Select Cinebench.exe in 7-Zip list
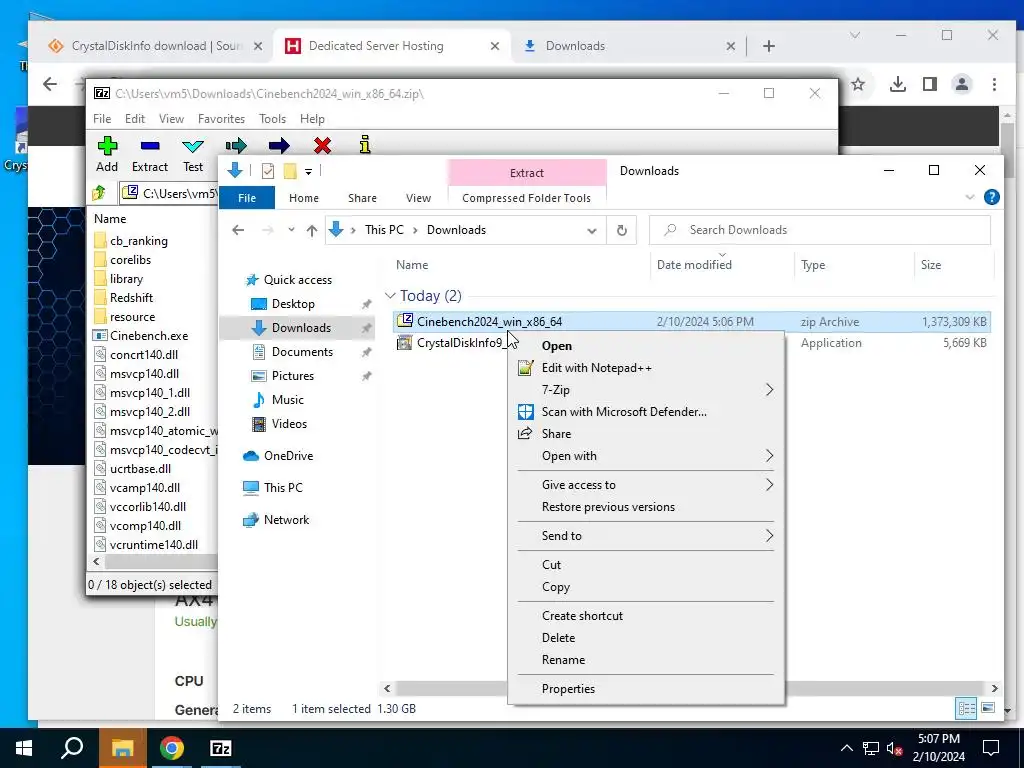The height and width of the screenshot is (768, 1024). [149, 336]
